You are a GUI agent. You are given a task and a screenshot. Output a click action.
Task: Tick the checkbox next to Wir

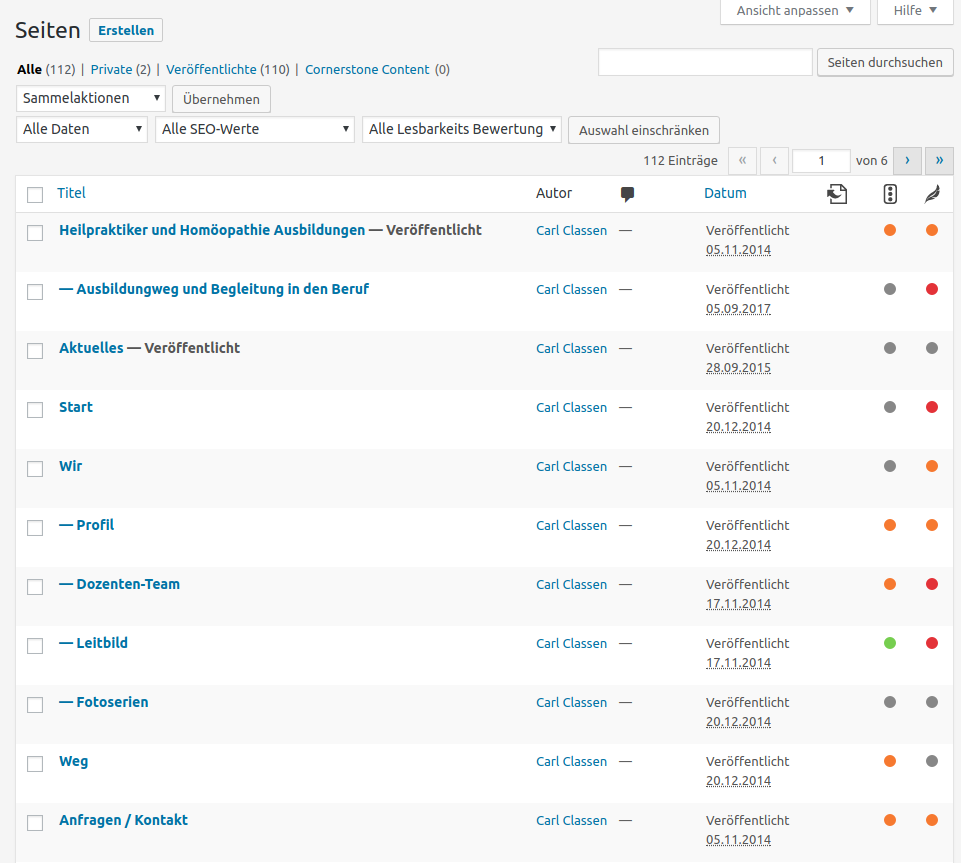(35, 469)
